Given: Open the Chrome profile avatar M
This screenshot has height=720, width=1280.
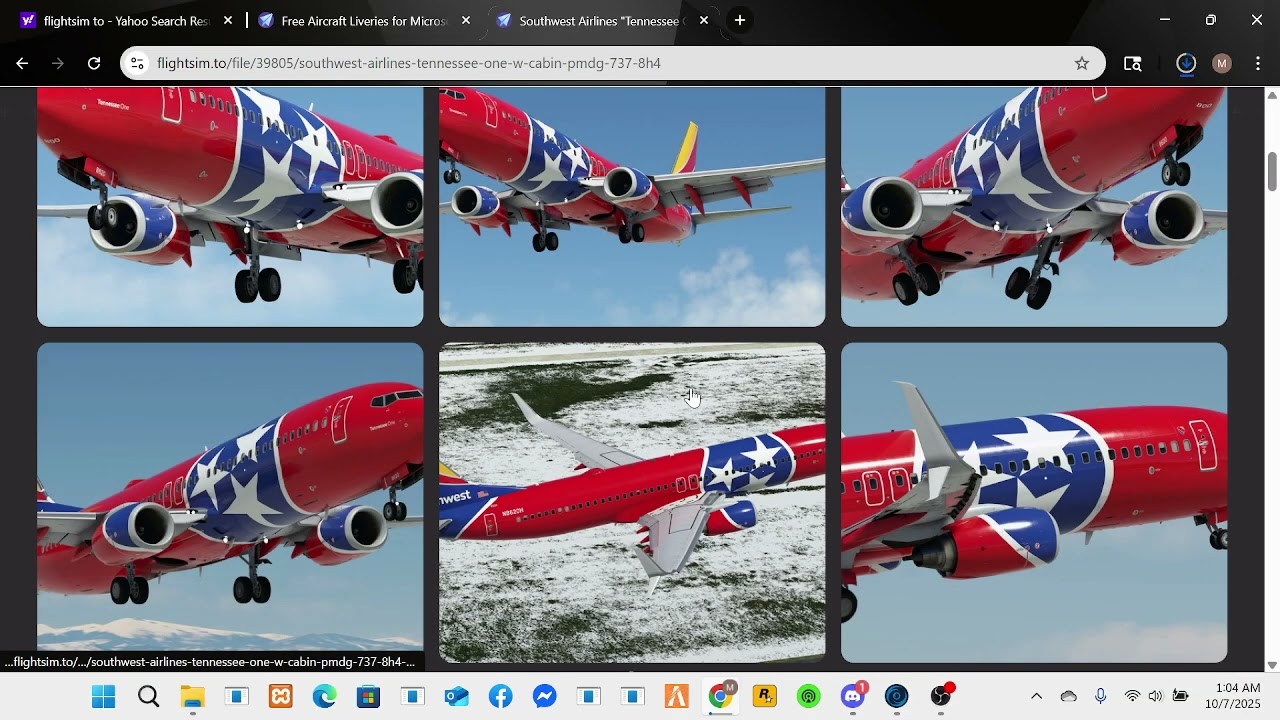Looking at the screenshot, I should [1222, 63].
